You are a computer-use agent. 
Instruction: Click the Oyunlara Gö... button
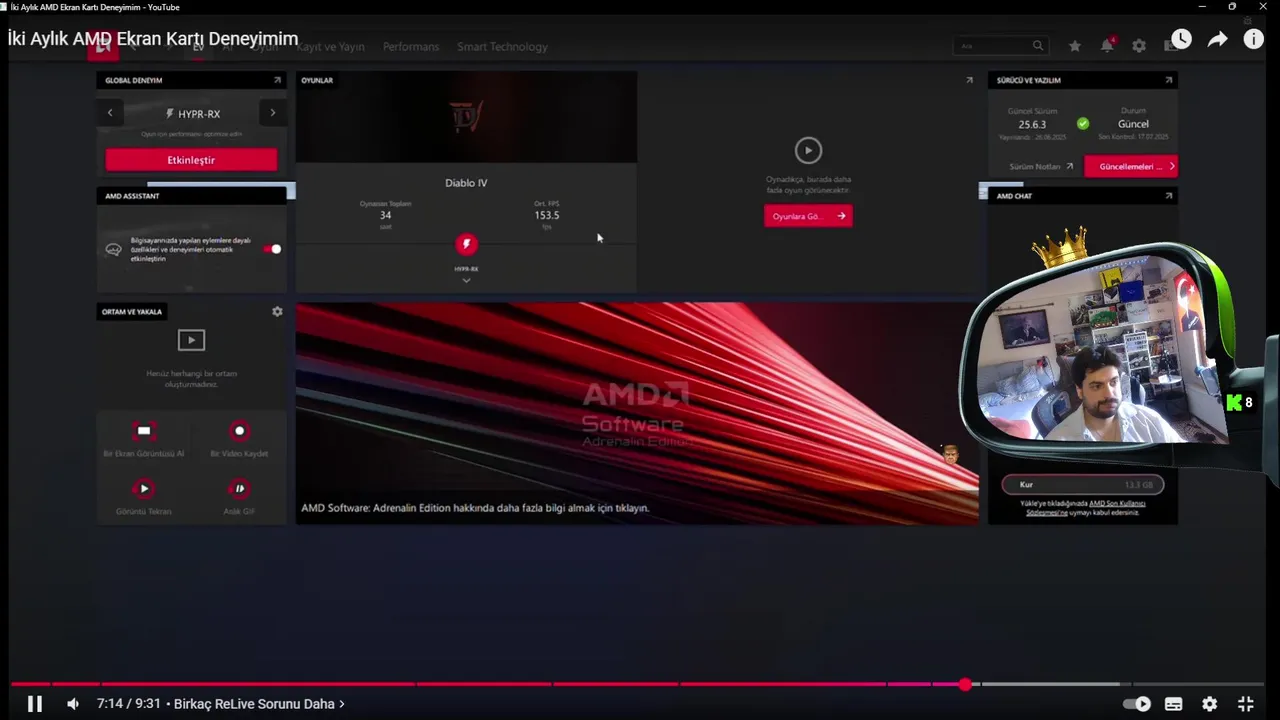click(808, 216)
